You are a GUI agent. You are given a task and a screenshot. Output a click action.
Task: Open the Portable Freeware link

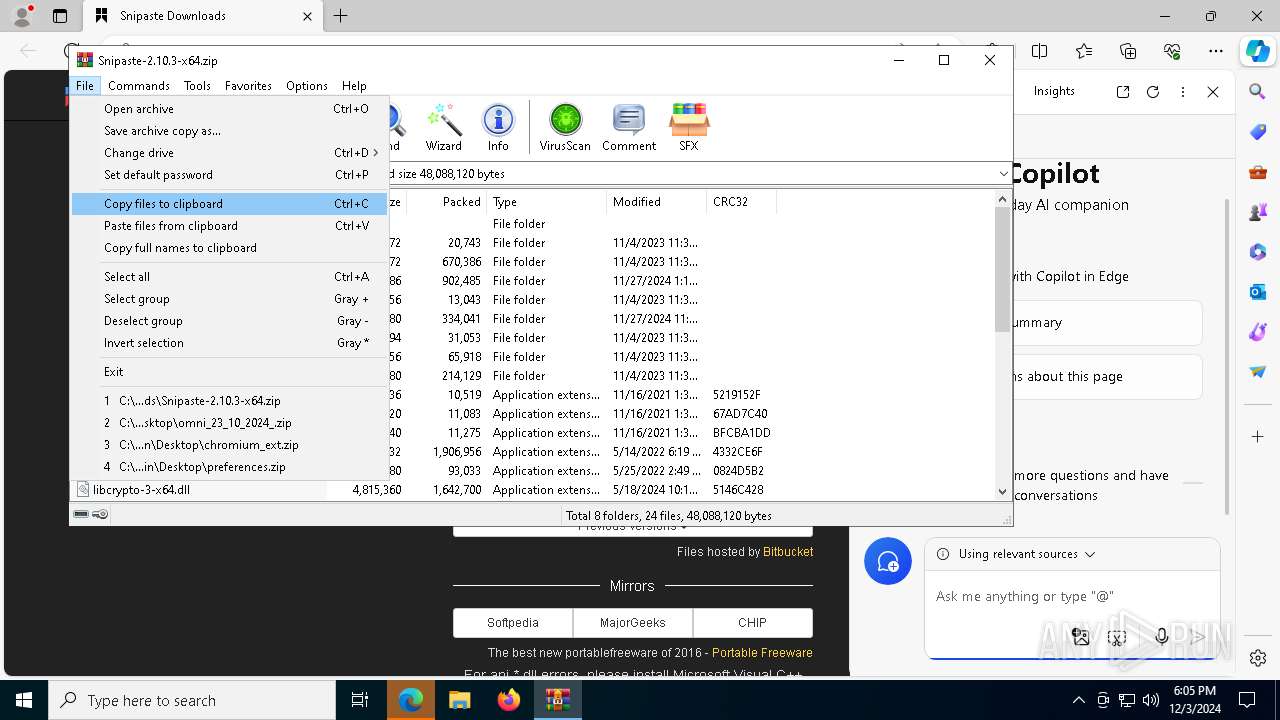point(762,653)
